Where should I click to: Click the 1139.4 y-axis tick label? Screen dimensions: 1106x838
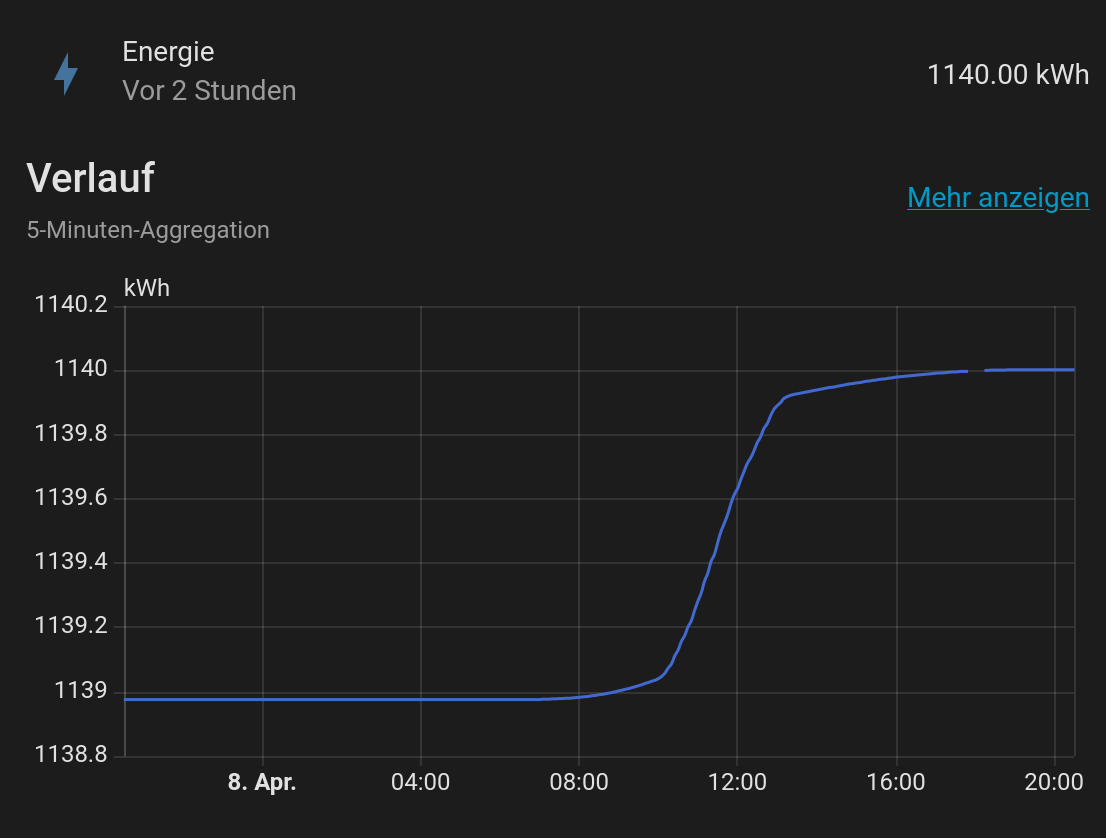[x=71, y=563]
